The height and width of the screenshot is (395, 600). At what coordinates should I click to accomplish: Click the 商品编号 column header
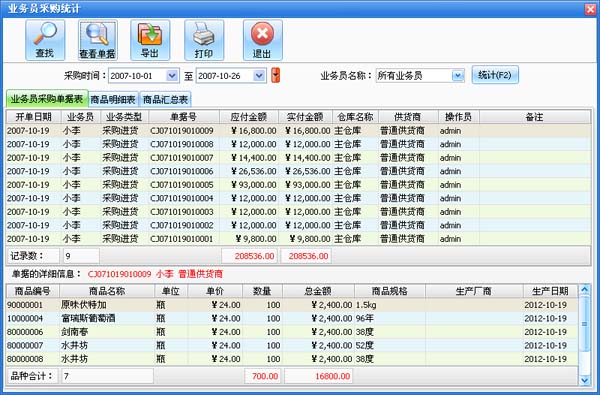33,291
